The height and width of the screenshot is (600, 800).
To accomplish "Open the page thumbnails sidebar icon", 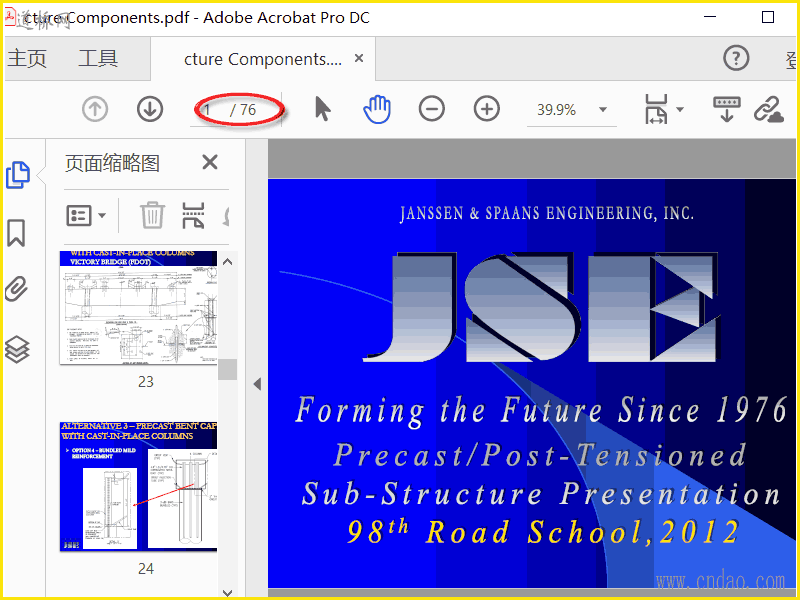I will point(18,174).
